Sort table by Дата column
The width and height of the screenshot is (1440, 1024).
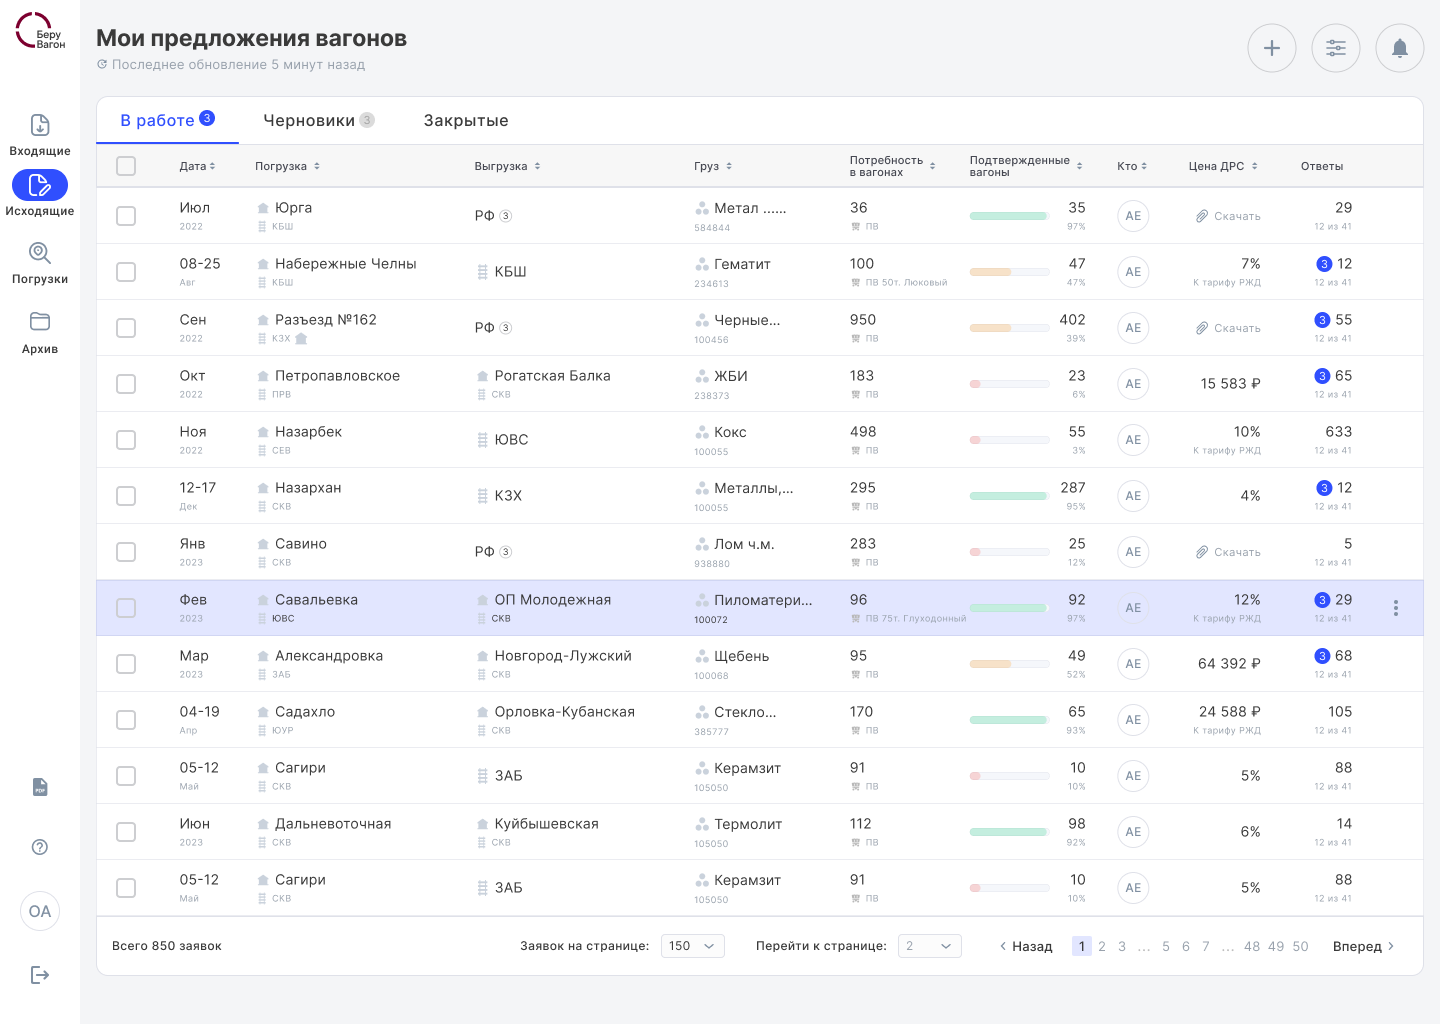pyautogui.click(x=197, y=166)
